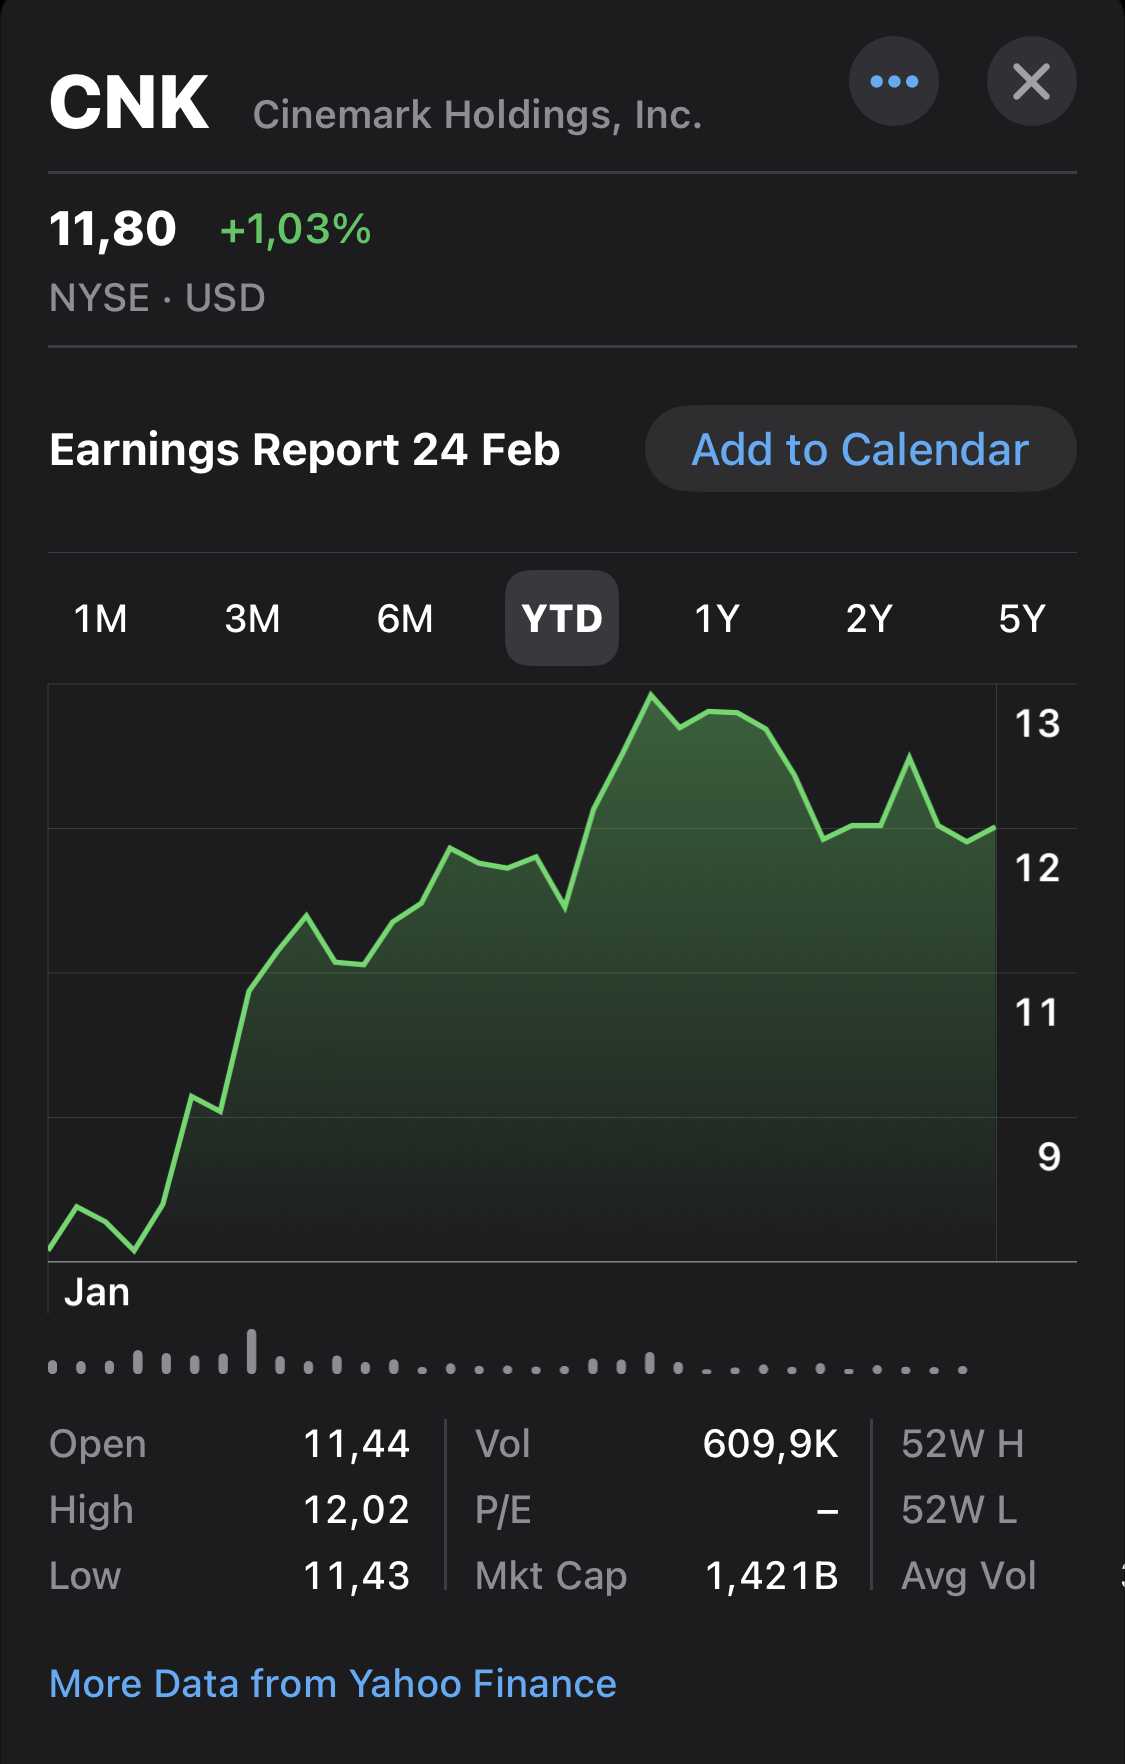Select the 2Y chart range
Image resolution: width=1125 pixels, height=1764 pixels.
click(869, 618)
